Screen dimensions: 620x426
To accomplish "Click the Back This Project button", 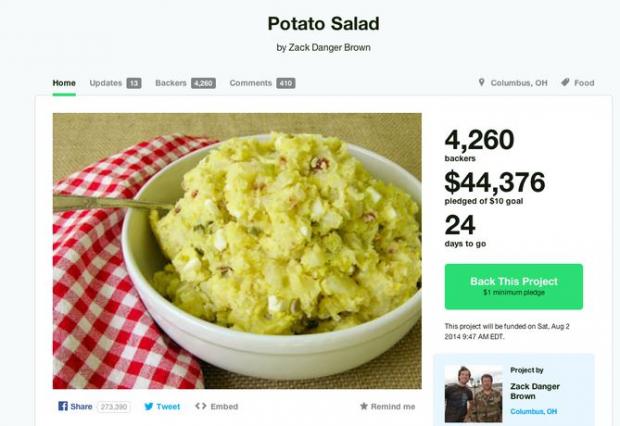I will coord(514,286).
